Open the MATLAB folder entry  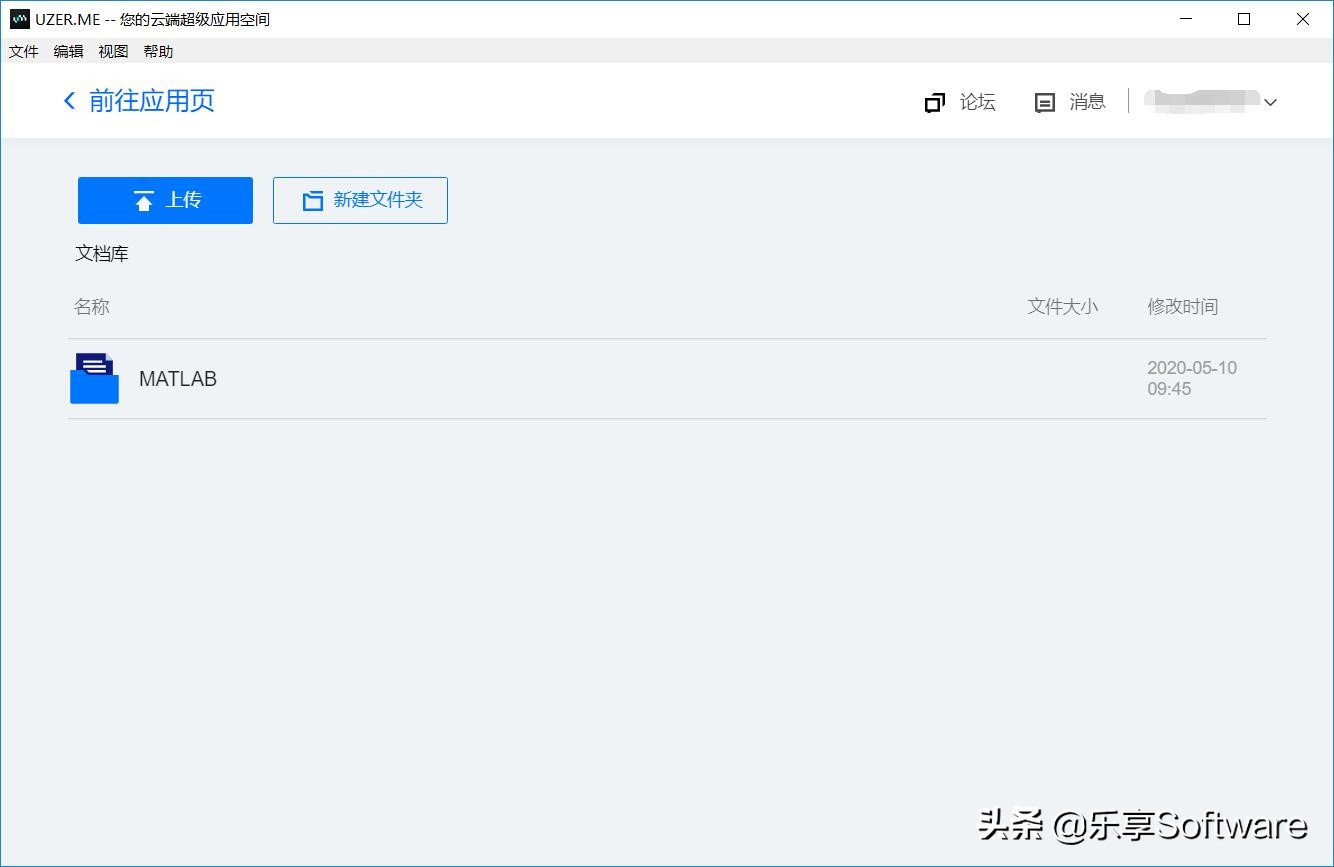(177, 379)
